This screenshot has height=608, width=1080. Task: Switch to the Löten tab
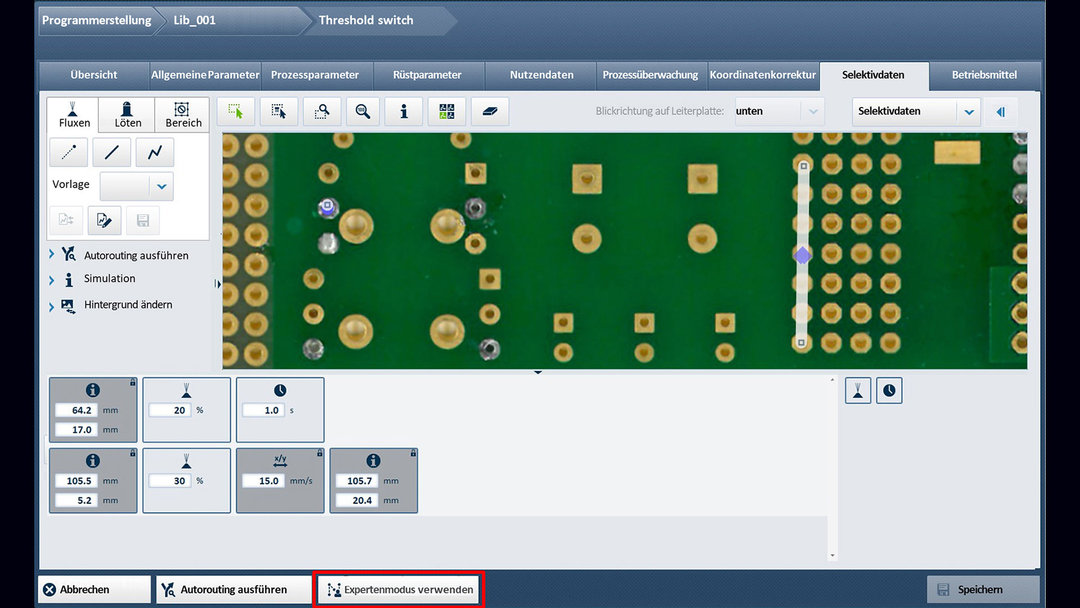(x=126, y=114)
